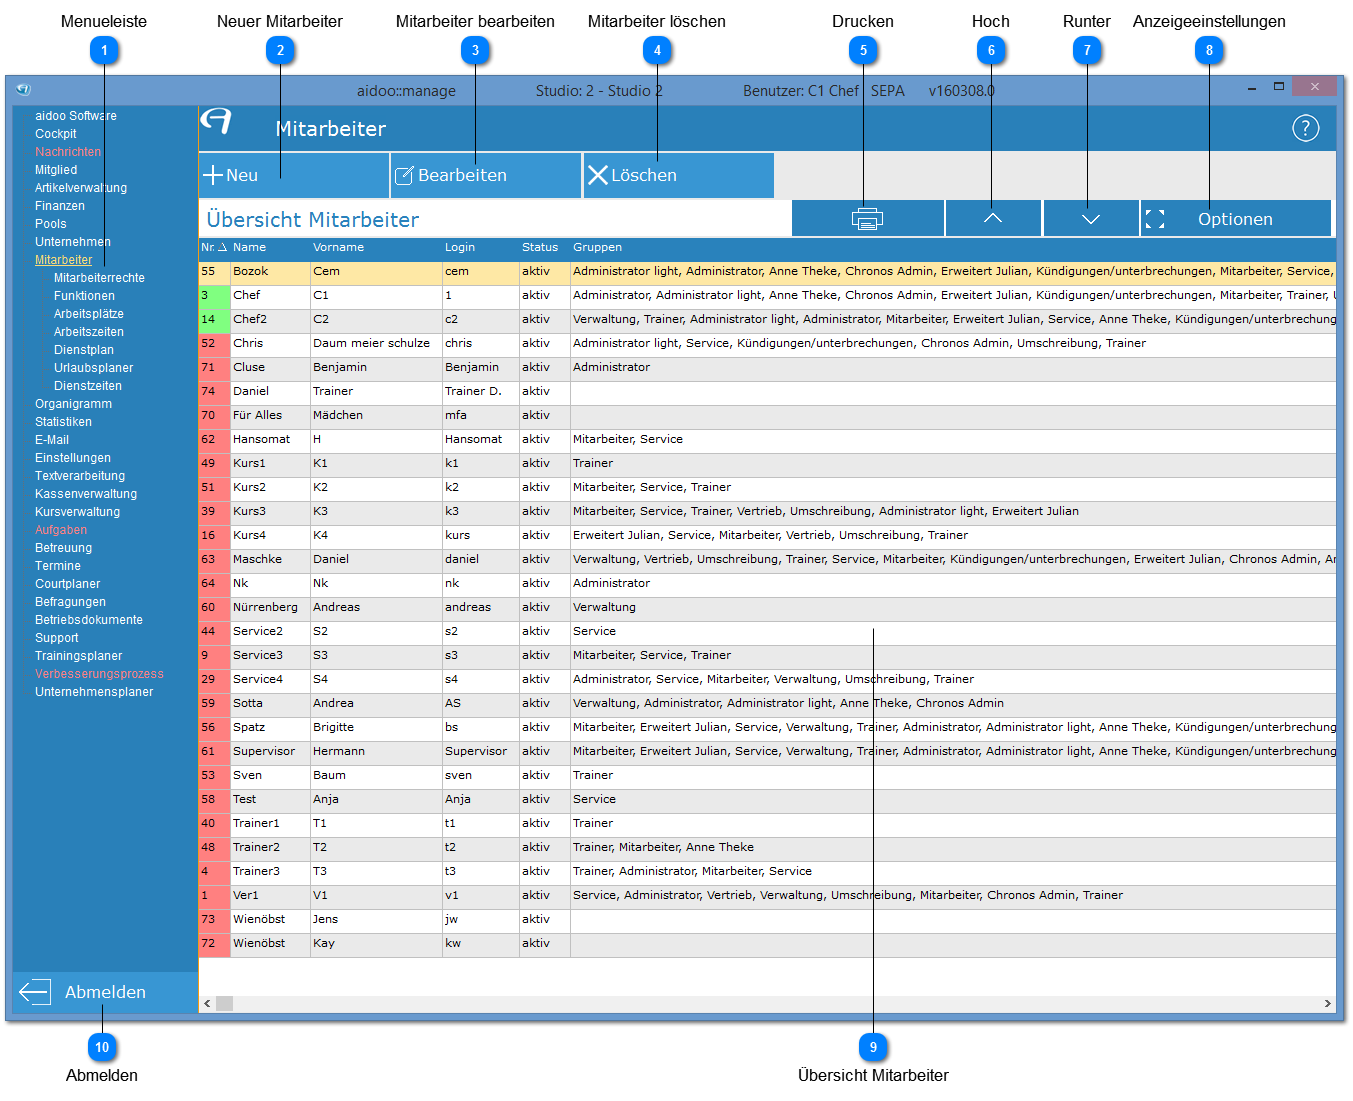Open the Arbeitszeiten submenu item

(89, 332)
